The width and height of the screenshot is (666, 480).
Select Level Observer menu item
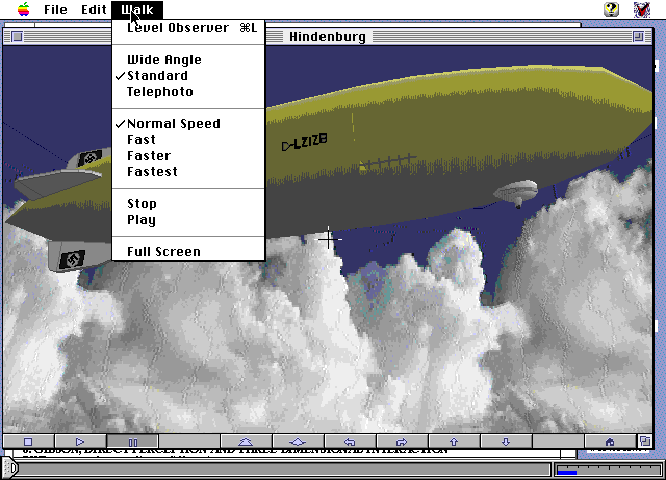178,28
